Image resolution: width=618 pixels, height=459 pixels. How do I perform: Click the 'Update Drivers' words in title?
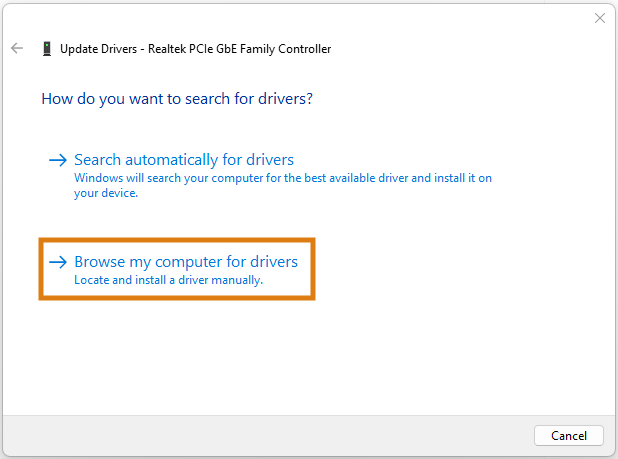pyautogui.click(x=99, y=49)
